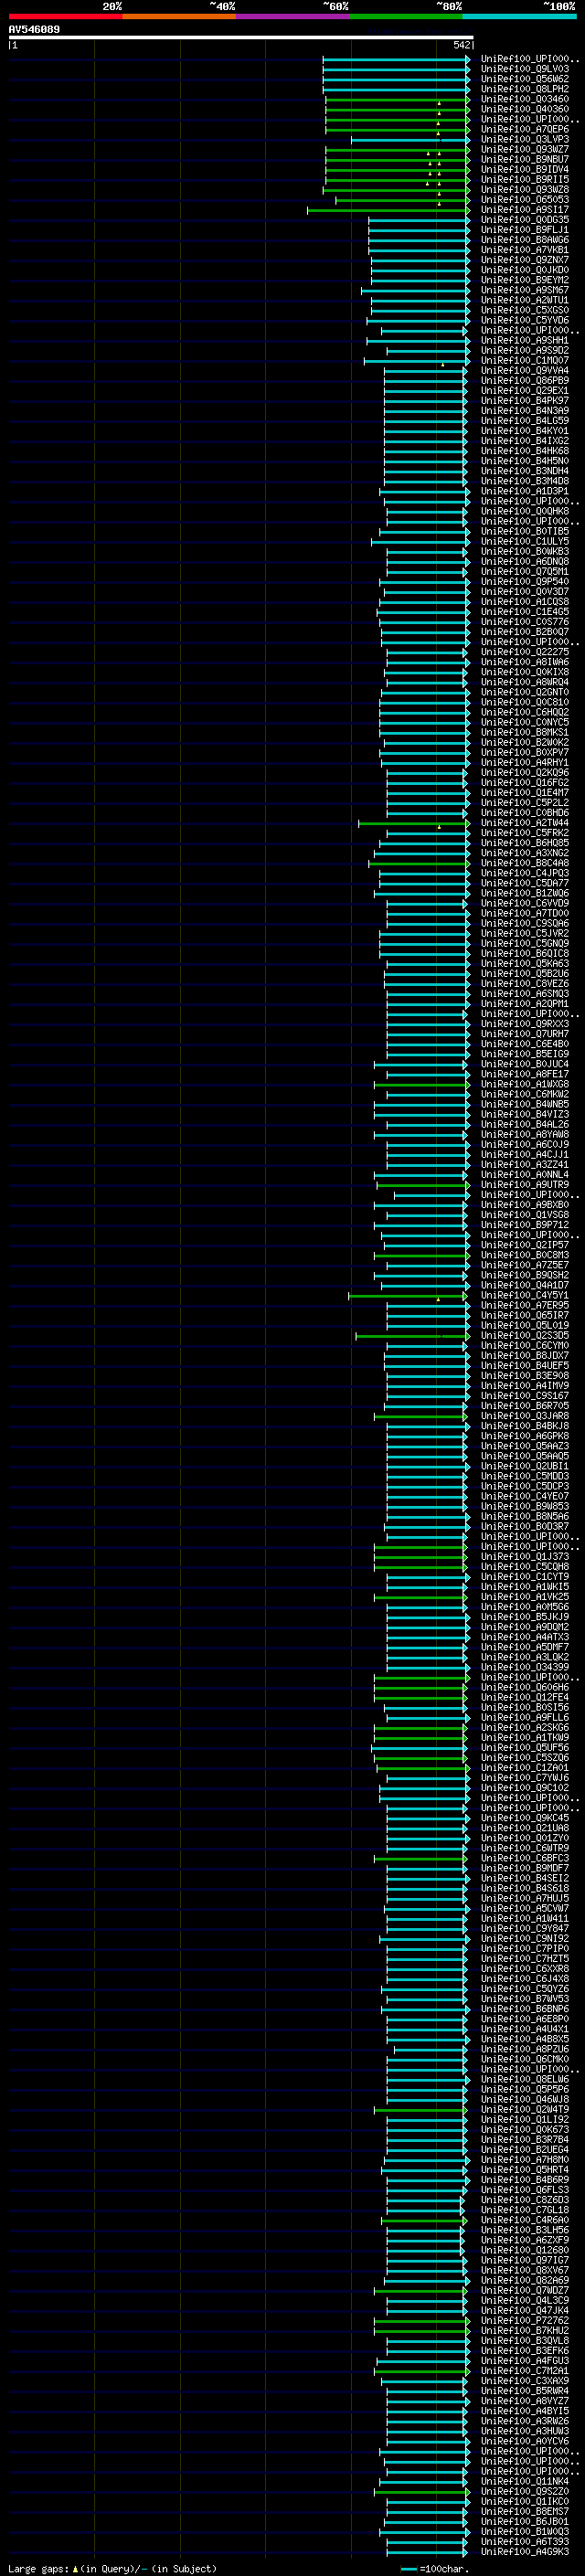Select the UniRef100_Q0DG35 label

524,220
